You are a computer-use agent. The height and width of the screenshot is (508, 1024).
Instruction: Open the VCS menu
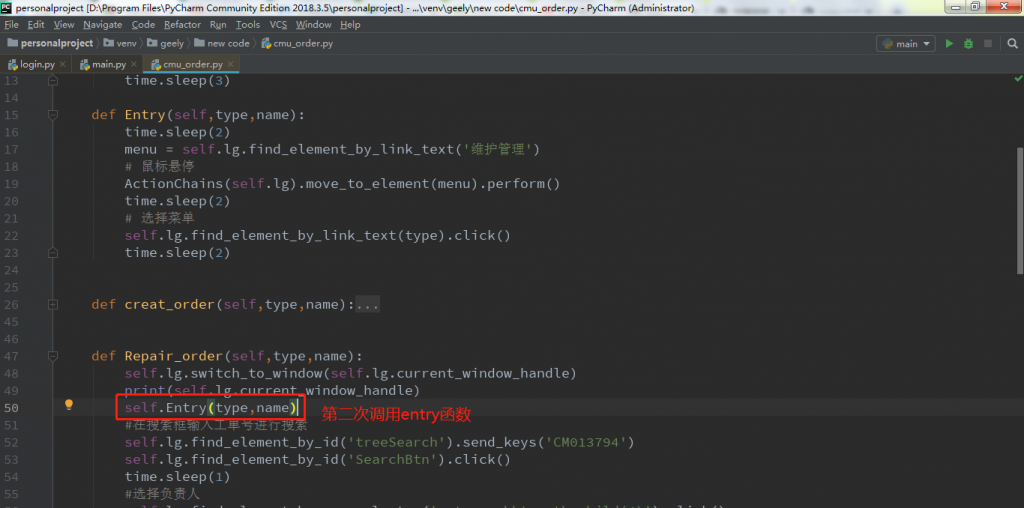tap(277, 24)
